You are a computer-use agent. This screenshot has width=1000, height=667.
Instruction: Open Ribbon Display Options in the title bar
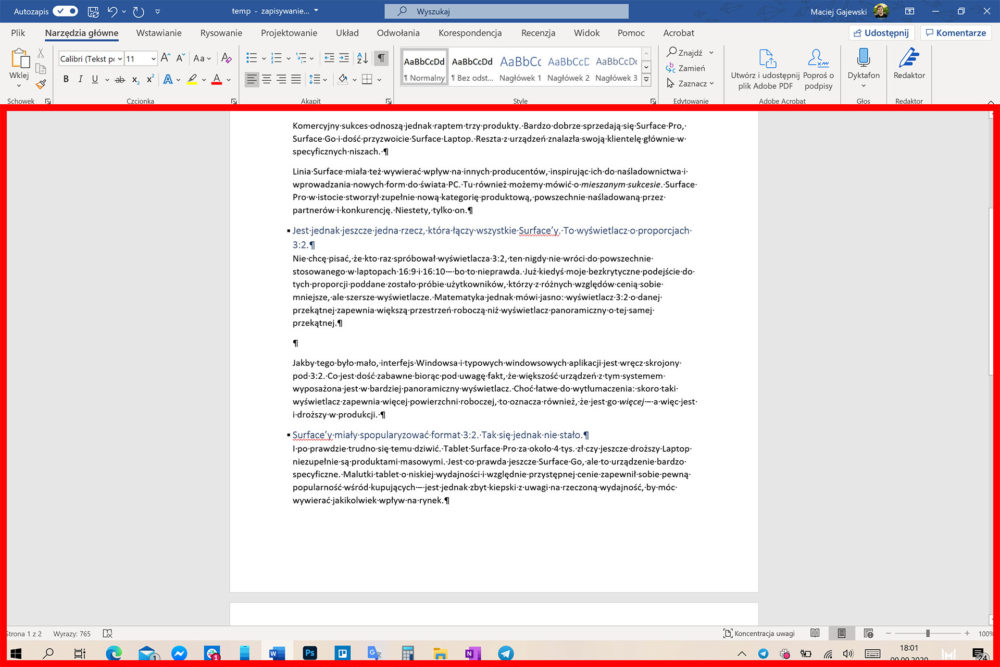(x=909, y=11)
